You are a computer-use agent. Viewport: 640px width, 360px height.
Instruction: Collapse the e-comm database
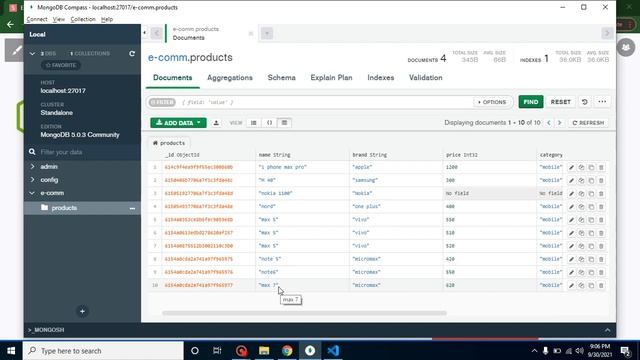(x=33, y=193)
